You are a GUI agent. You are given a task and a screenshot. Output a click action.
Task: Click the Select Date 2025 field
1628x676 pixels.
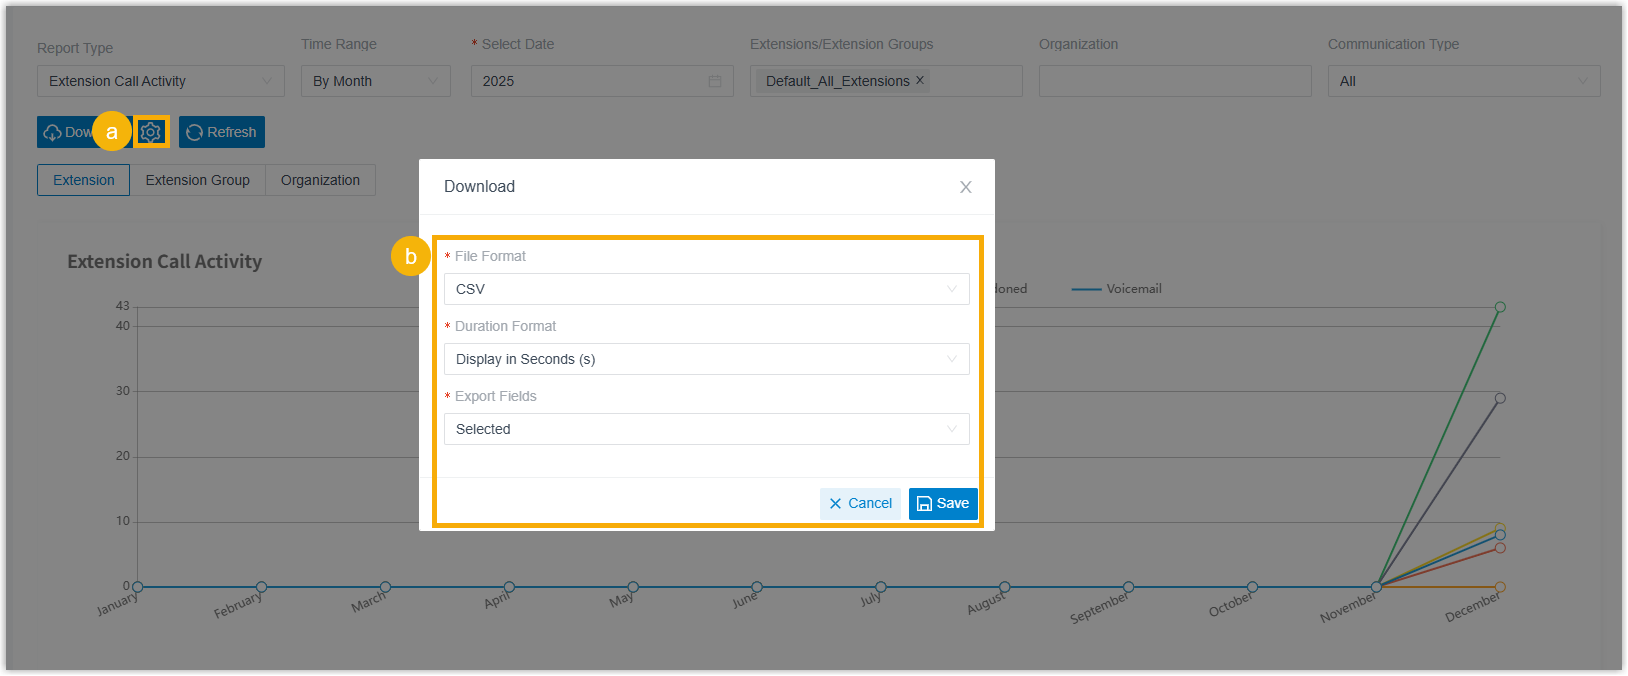pos(590,81)
